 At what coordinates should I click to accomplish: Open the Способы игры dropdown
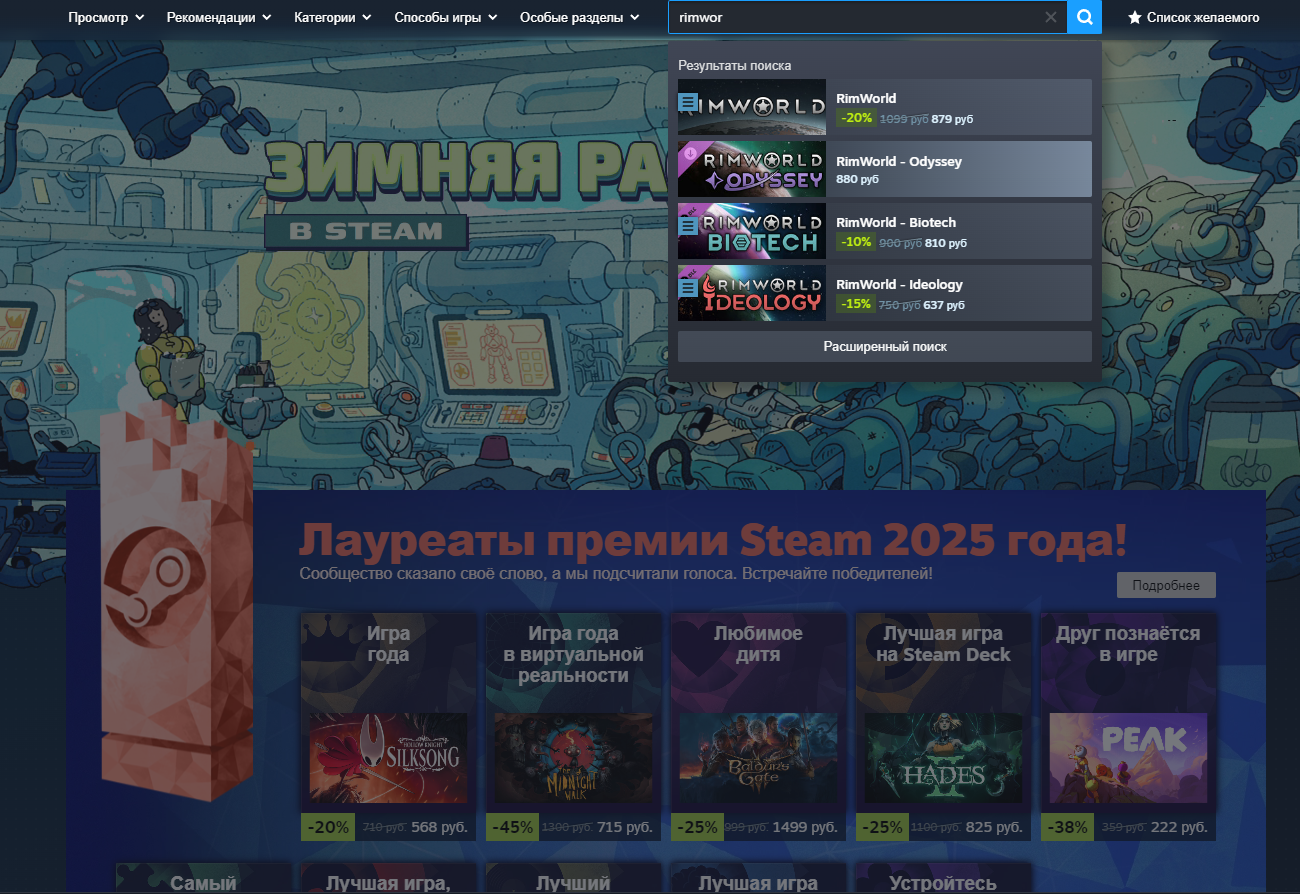click(x=446, y=17)
